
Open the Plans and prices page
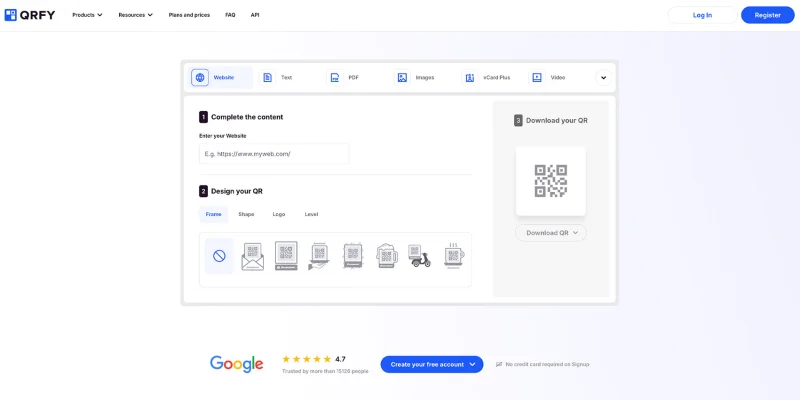point(189,15)
